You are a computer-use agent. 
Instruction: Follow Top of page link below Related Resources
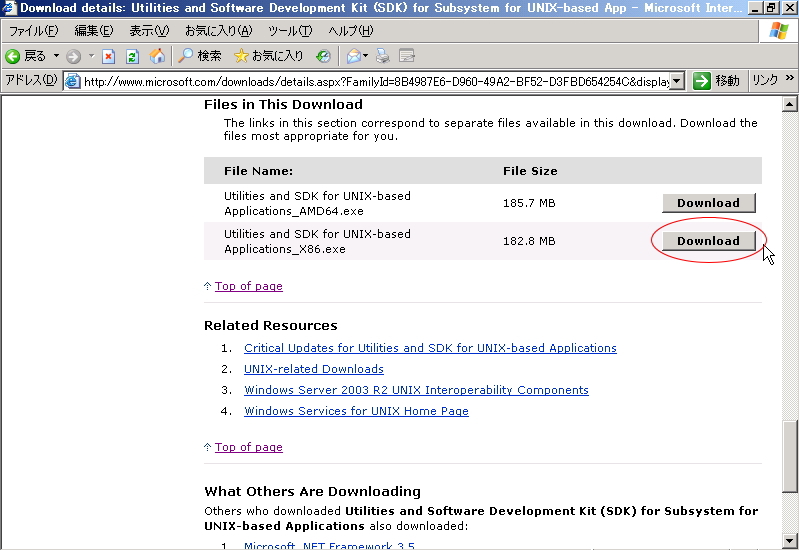pyautogui.click(x=249, y=447)
